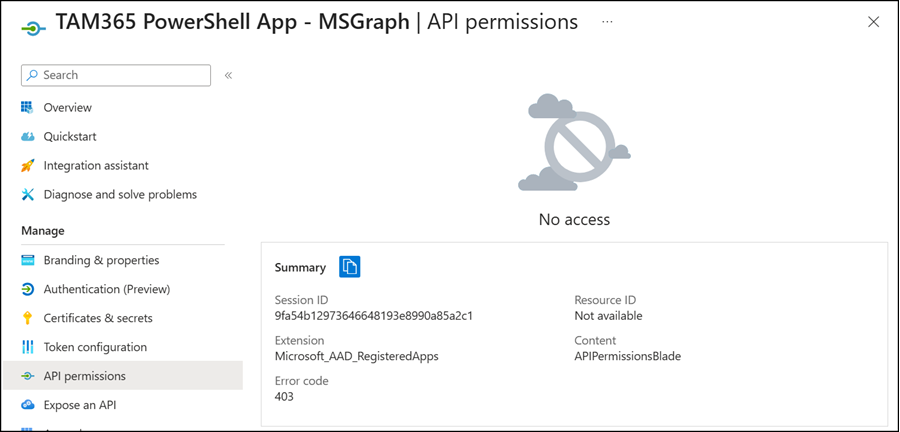Click the APIPermissionsBlade content value

[x=627, y=356]
